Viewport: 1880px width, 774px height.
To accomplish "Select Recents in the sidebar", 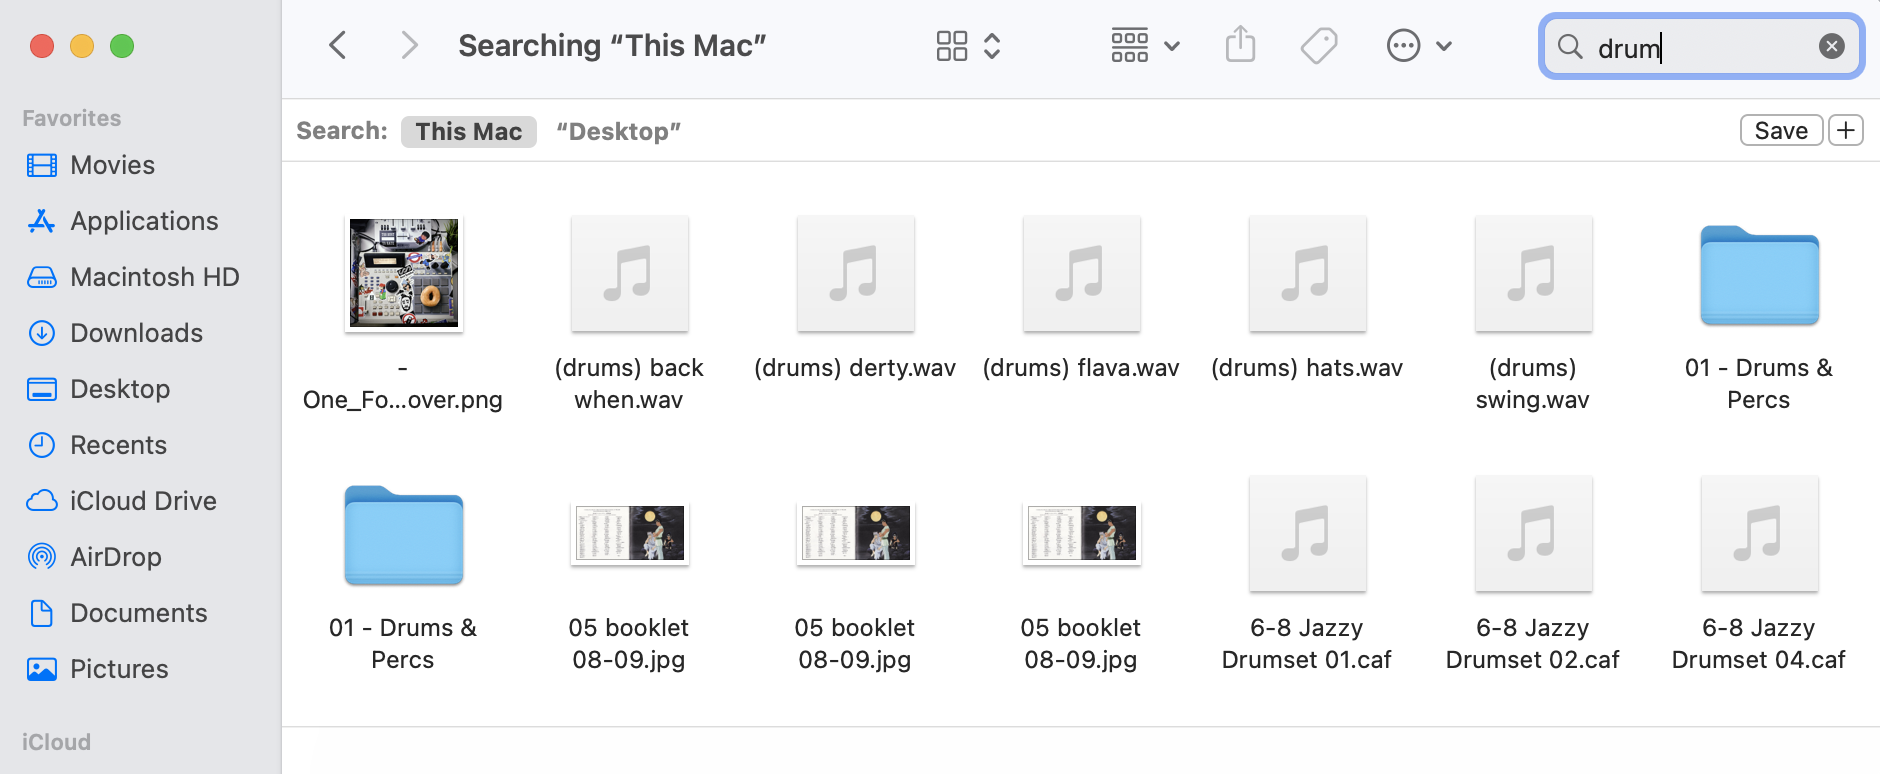I will [x=118, y=445].
